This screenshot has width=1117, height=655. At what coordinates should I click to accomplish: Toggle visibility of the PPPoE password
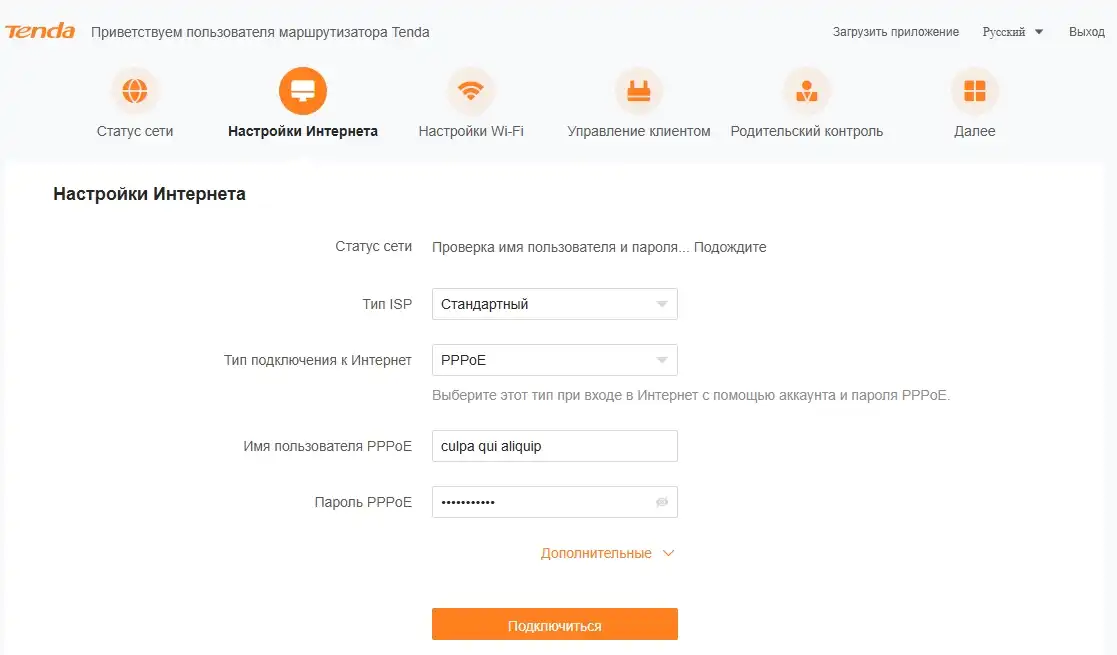point(662,502)
